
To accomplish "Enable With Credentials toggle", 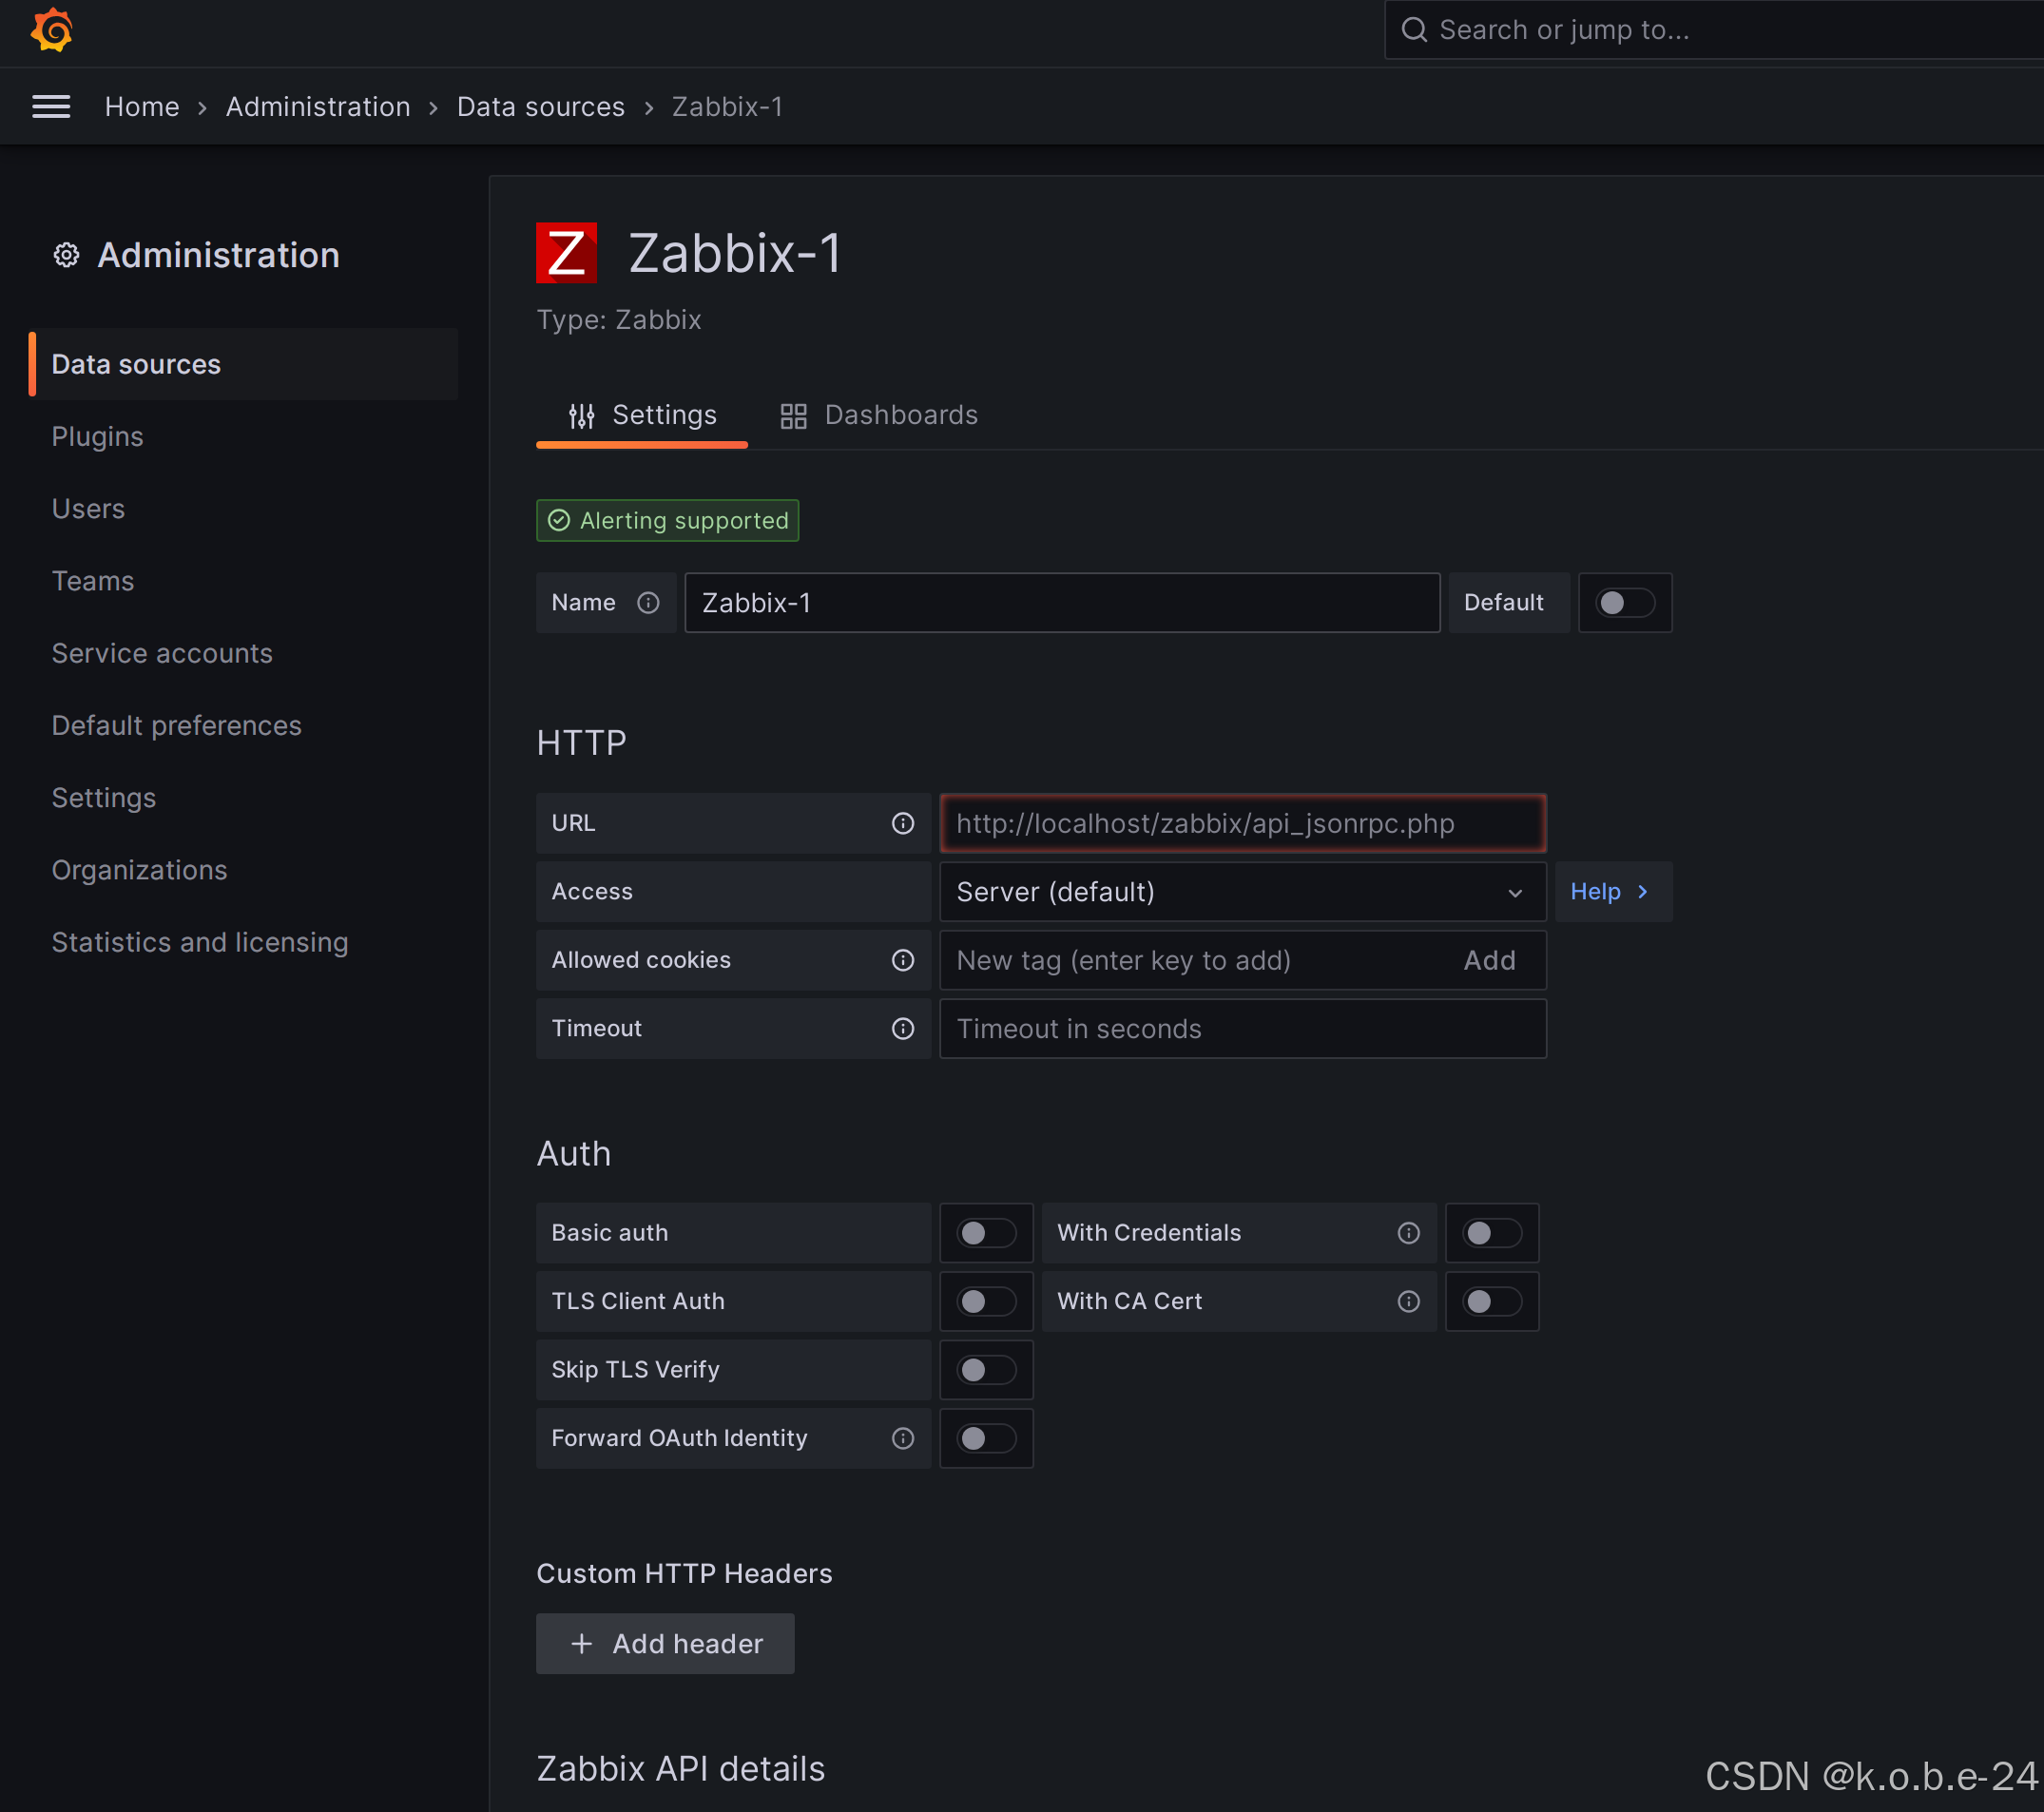I will click(x=1492, y=1233).
